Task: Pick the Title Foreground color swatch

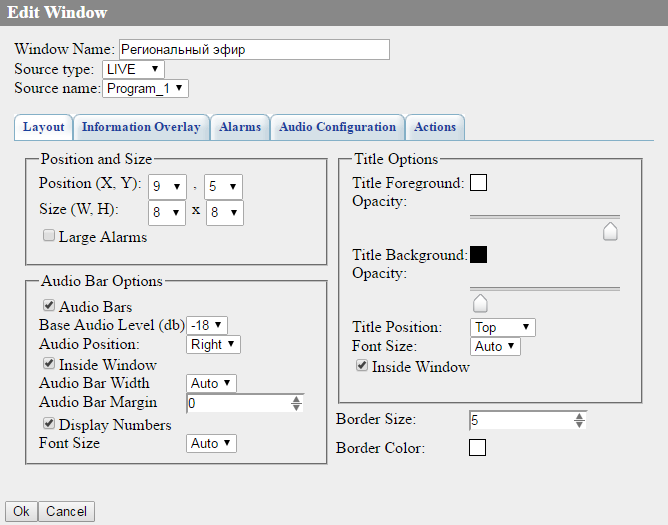Action: click(x=478, y=183)
